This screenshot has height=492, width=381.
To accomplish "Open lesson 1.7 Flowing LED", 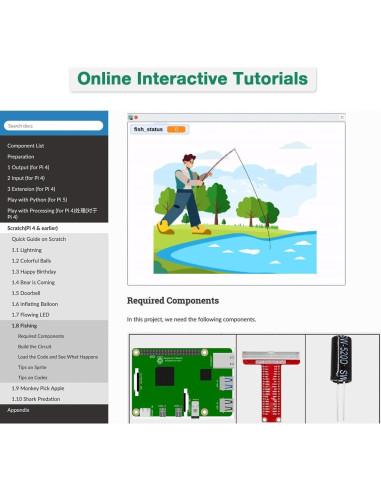I will (x=30, y=315).
